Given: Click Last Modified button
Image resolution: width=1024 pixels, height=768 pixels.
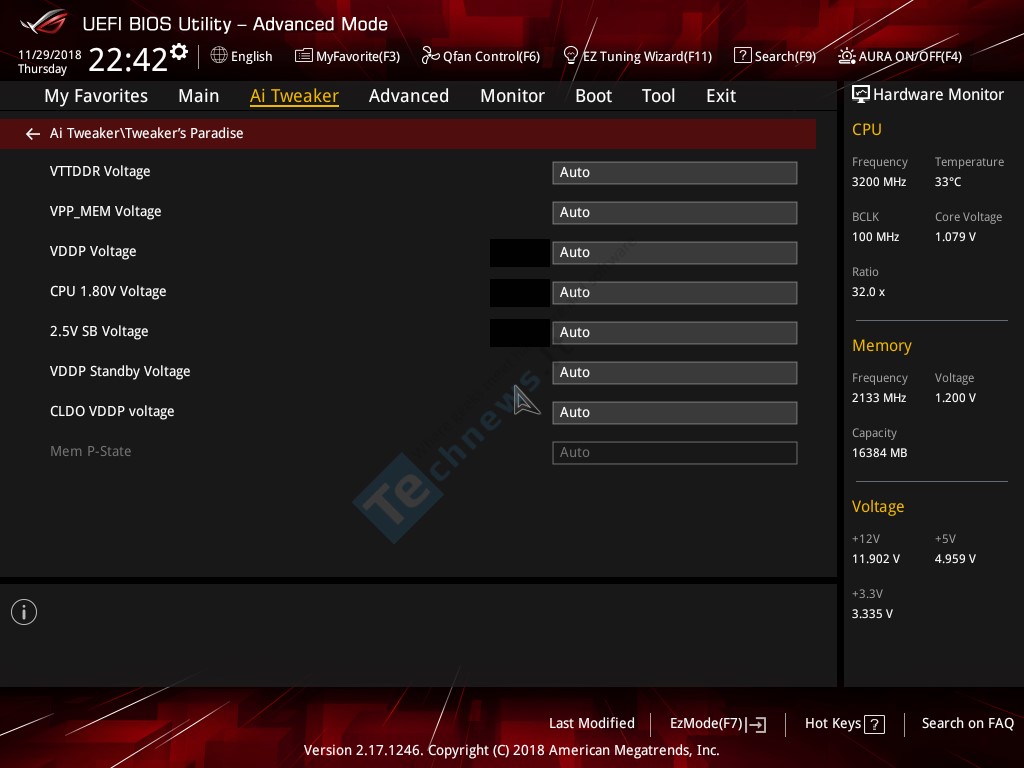Looking at the screenshot, I should 592,724.
